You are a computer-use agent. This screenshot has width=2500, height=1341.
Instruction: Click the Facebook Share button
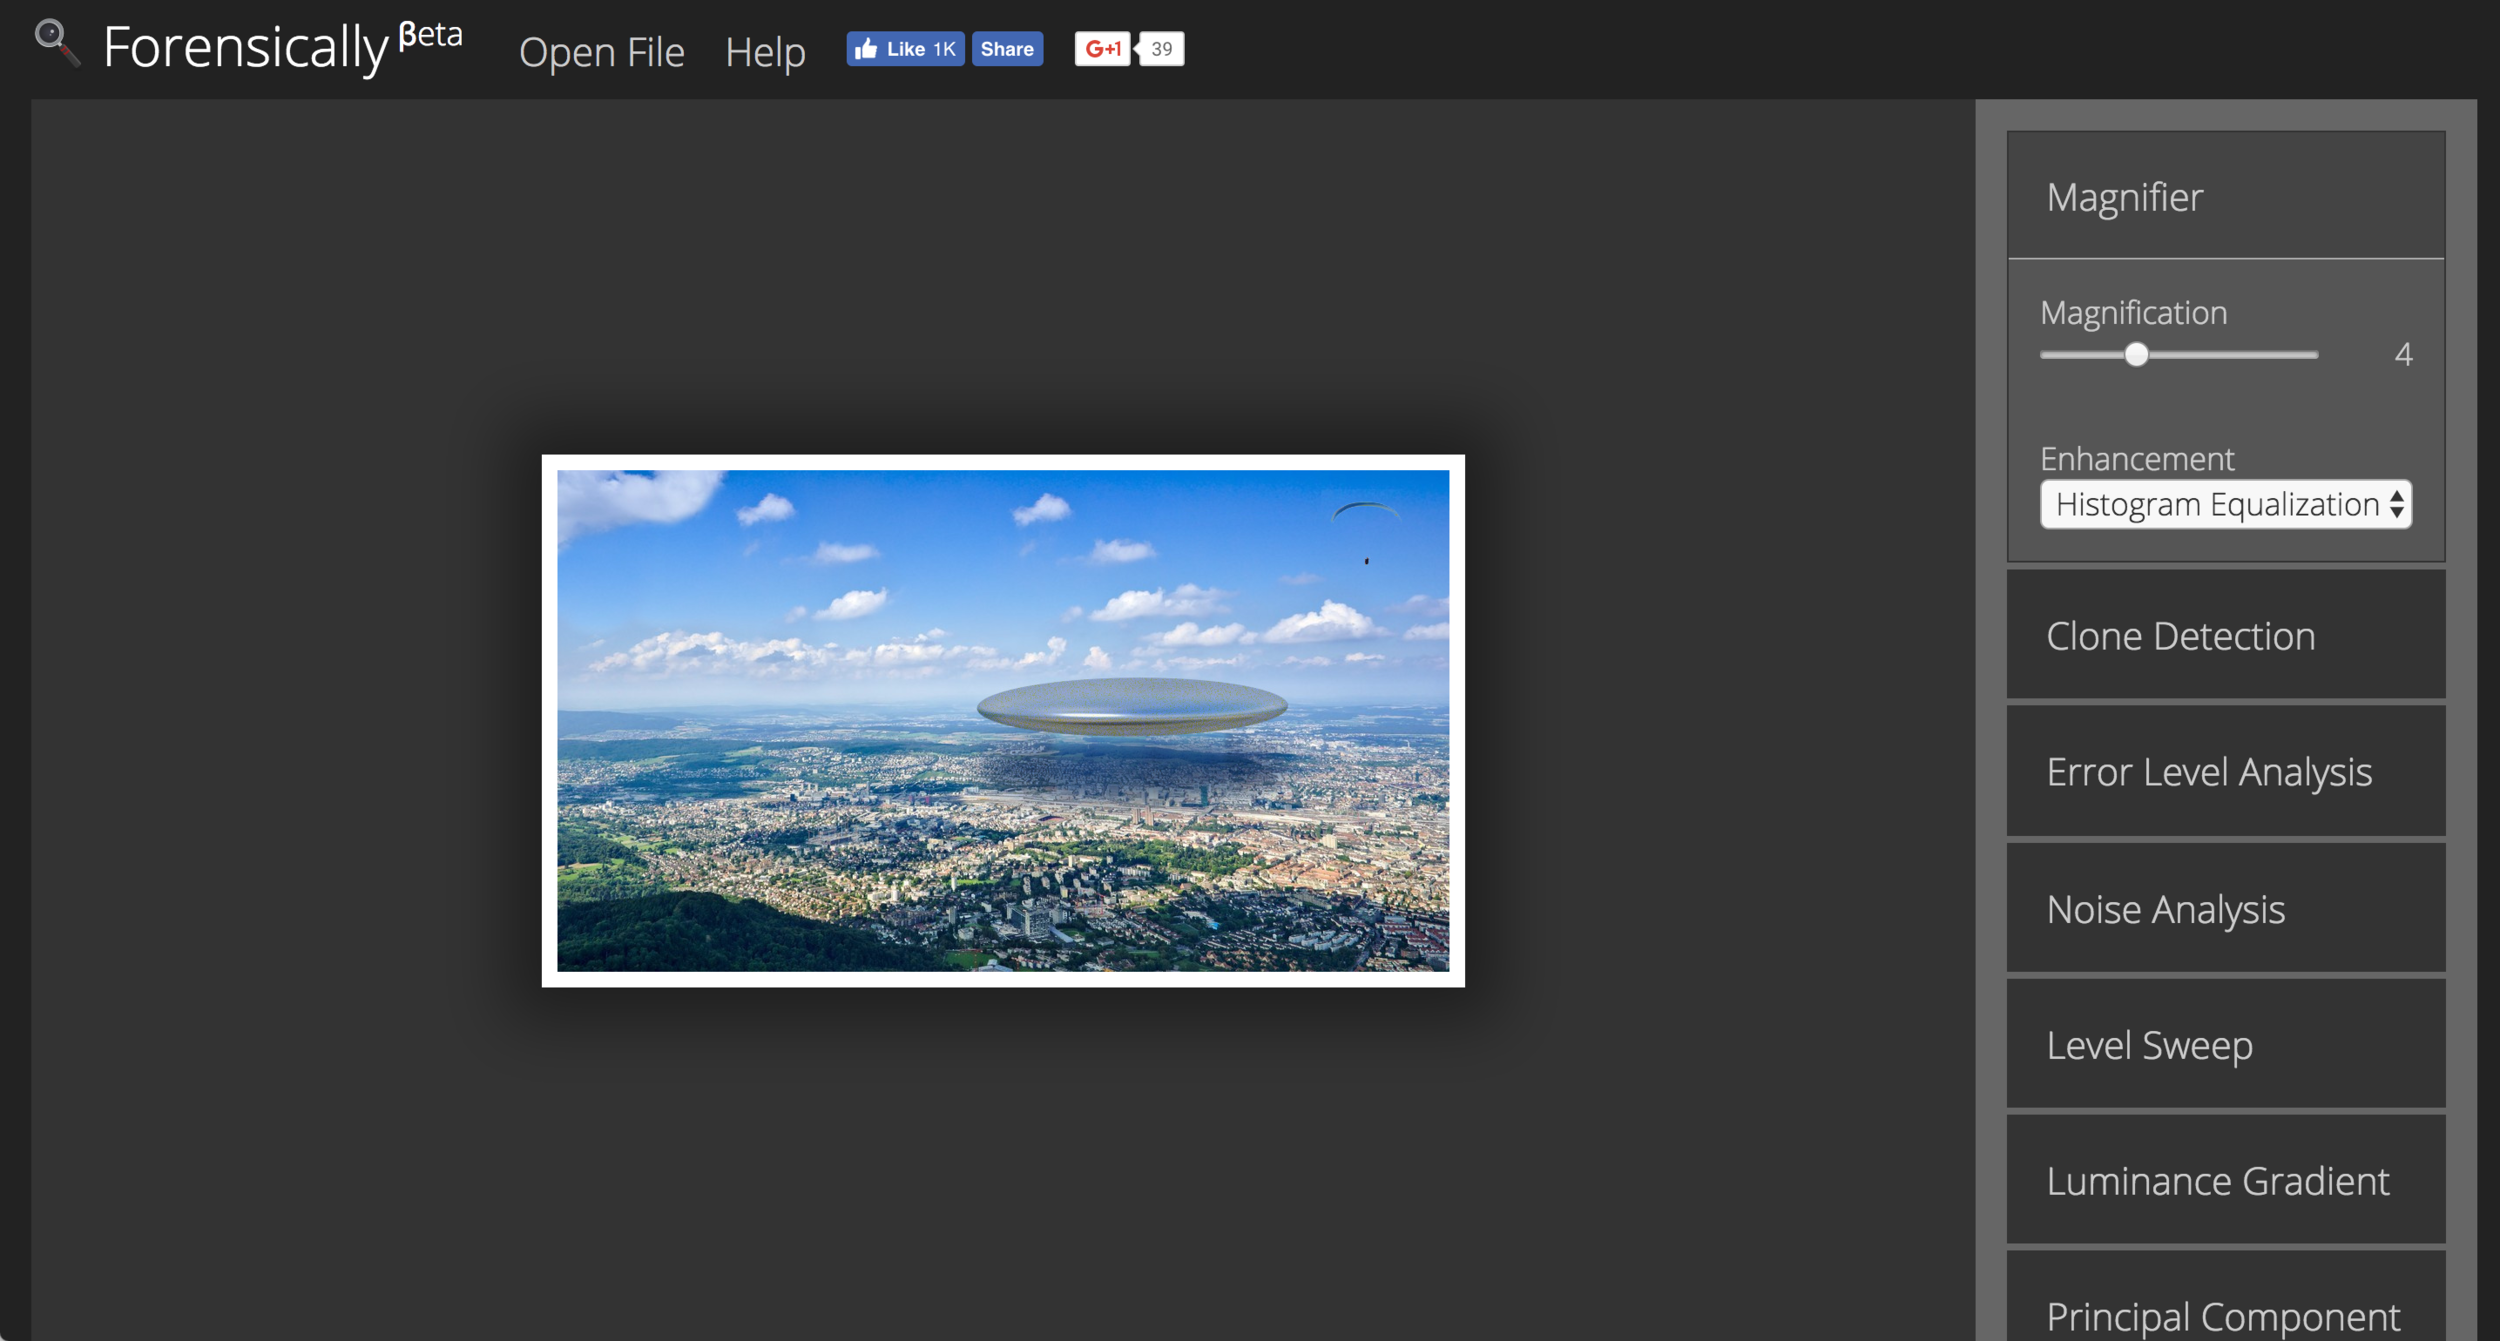point(1007,49)
